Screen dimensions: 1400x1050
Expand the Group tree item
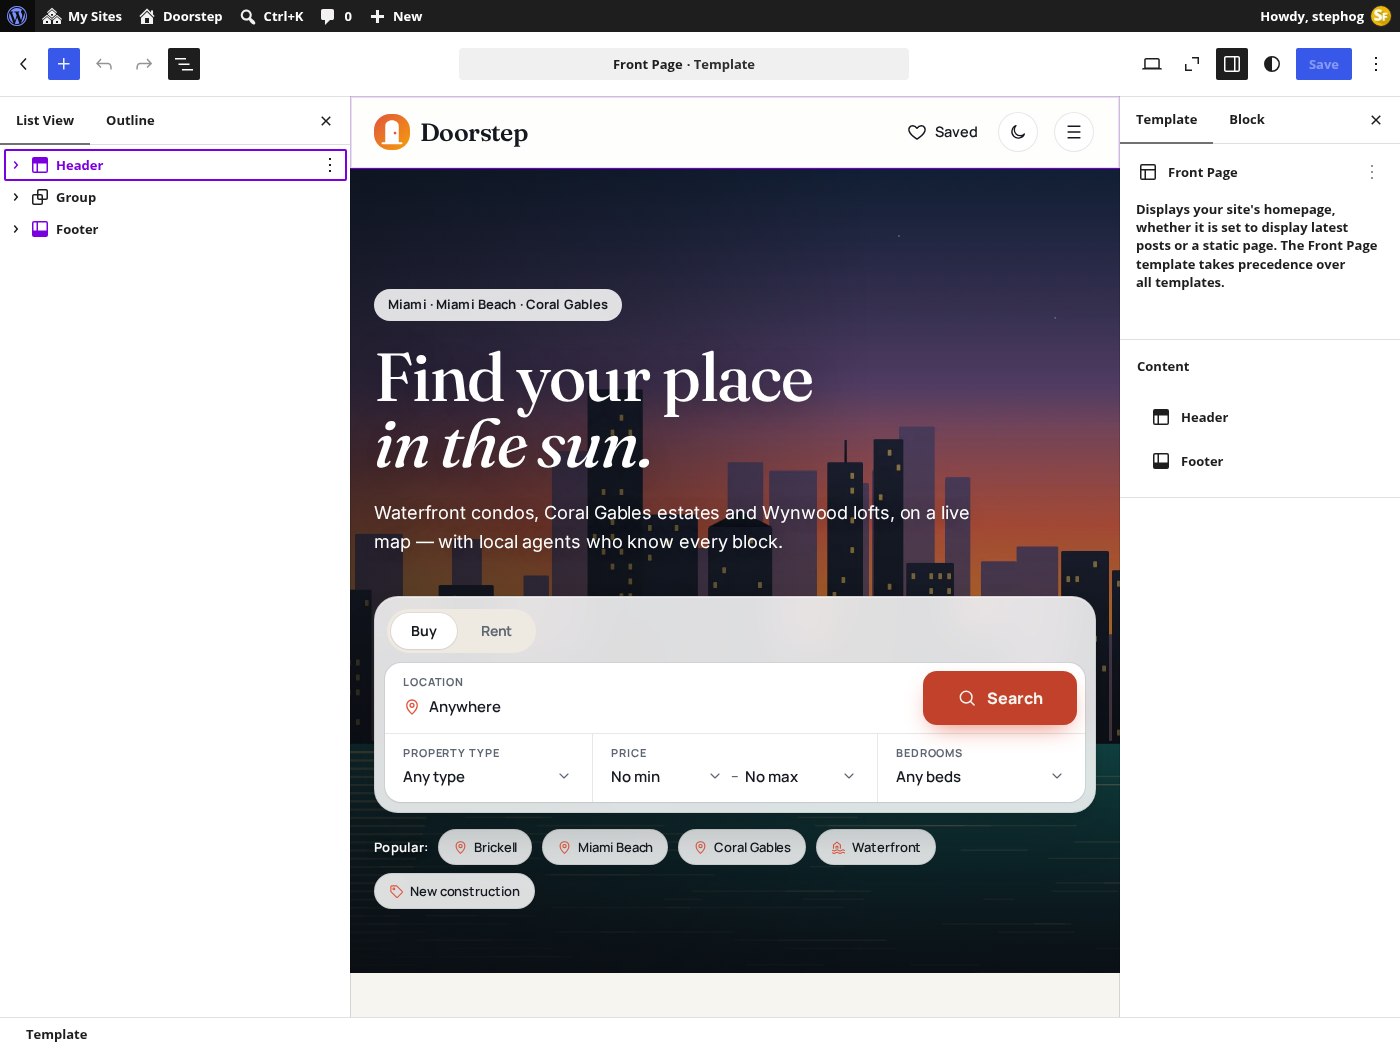click(16, 197)
